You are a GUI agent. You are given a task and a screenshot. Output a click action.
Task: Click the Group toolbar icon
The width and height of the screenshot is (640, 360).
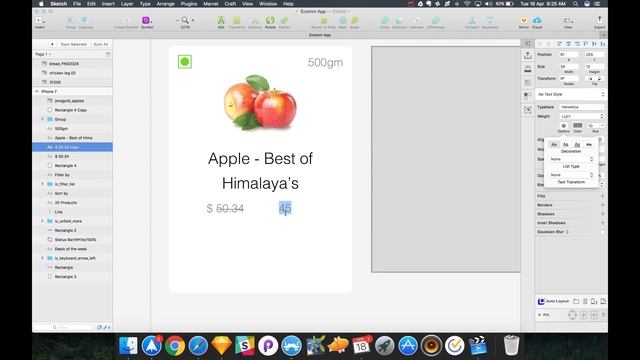coord(71,20)
